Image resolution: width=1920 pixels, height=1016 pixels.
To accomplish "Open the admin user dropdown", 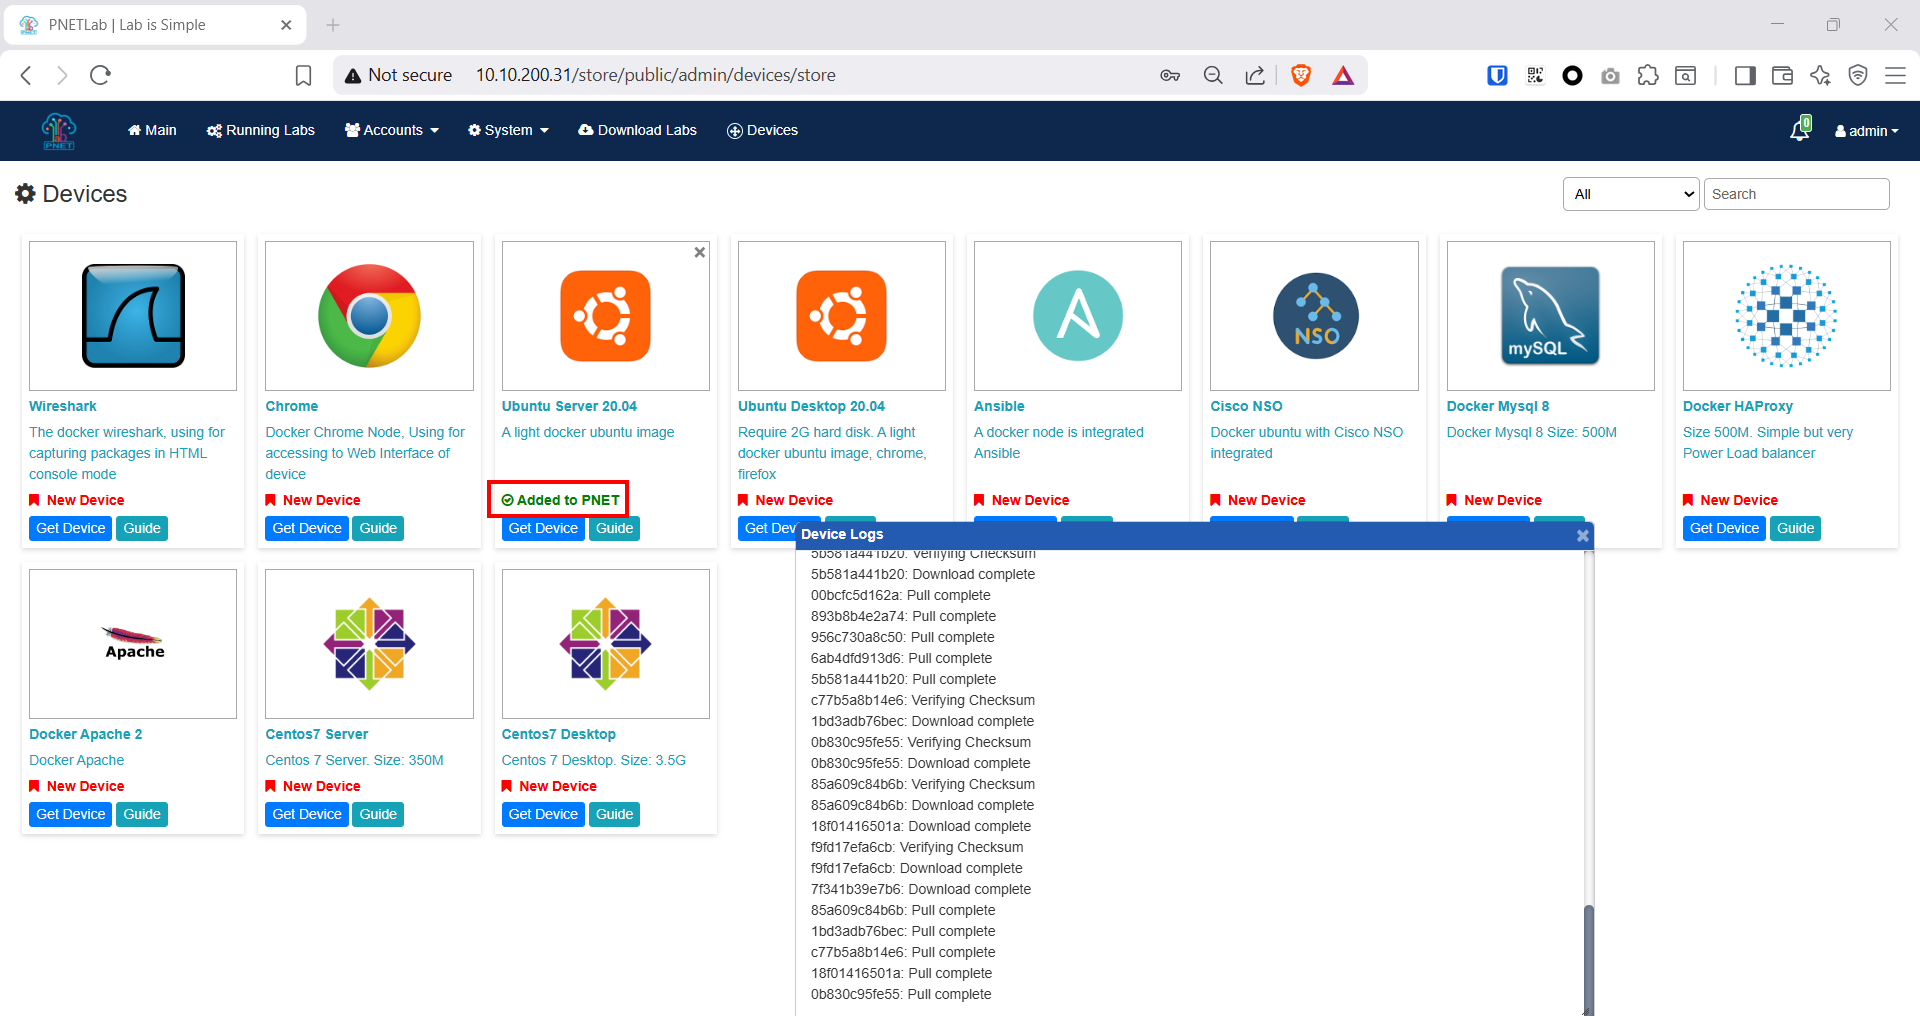I will tap(1866, 131).
